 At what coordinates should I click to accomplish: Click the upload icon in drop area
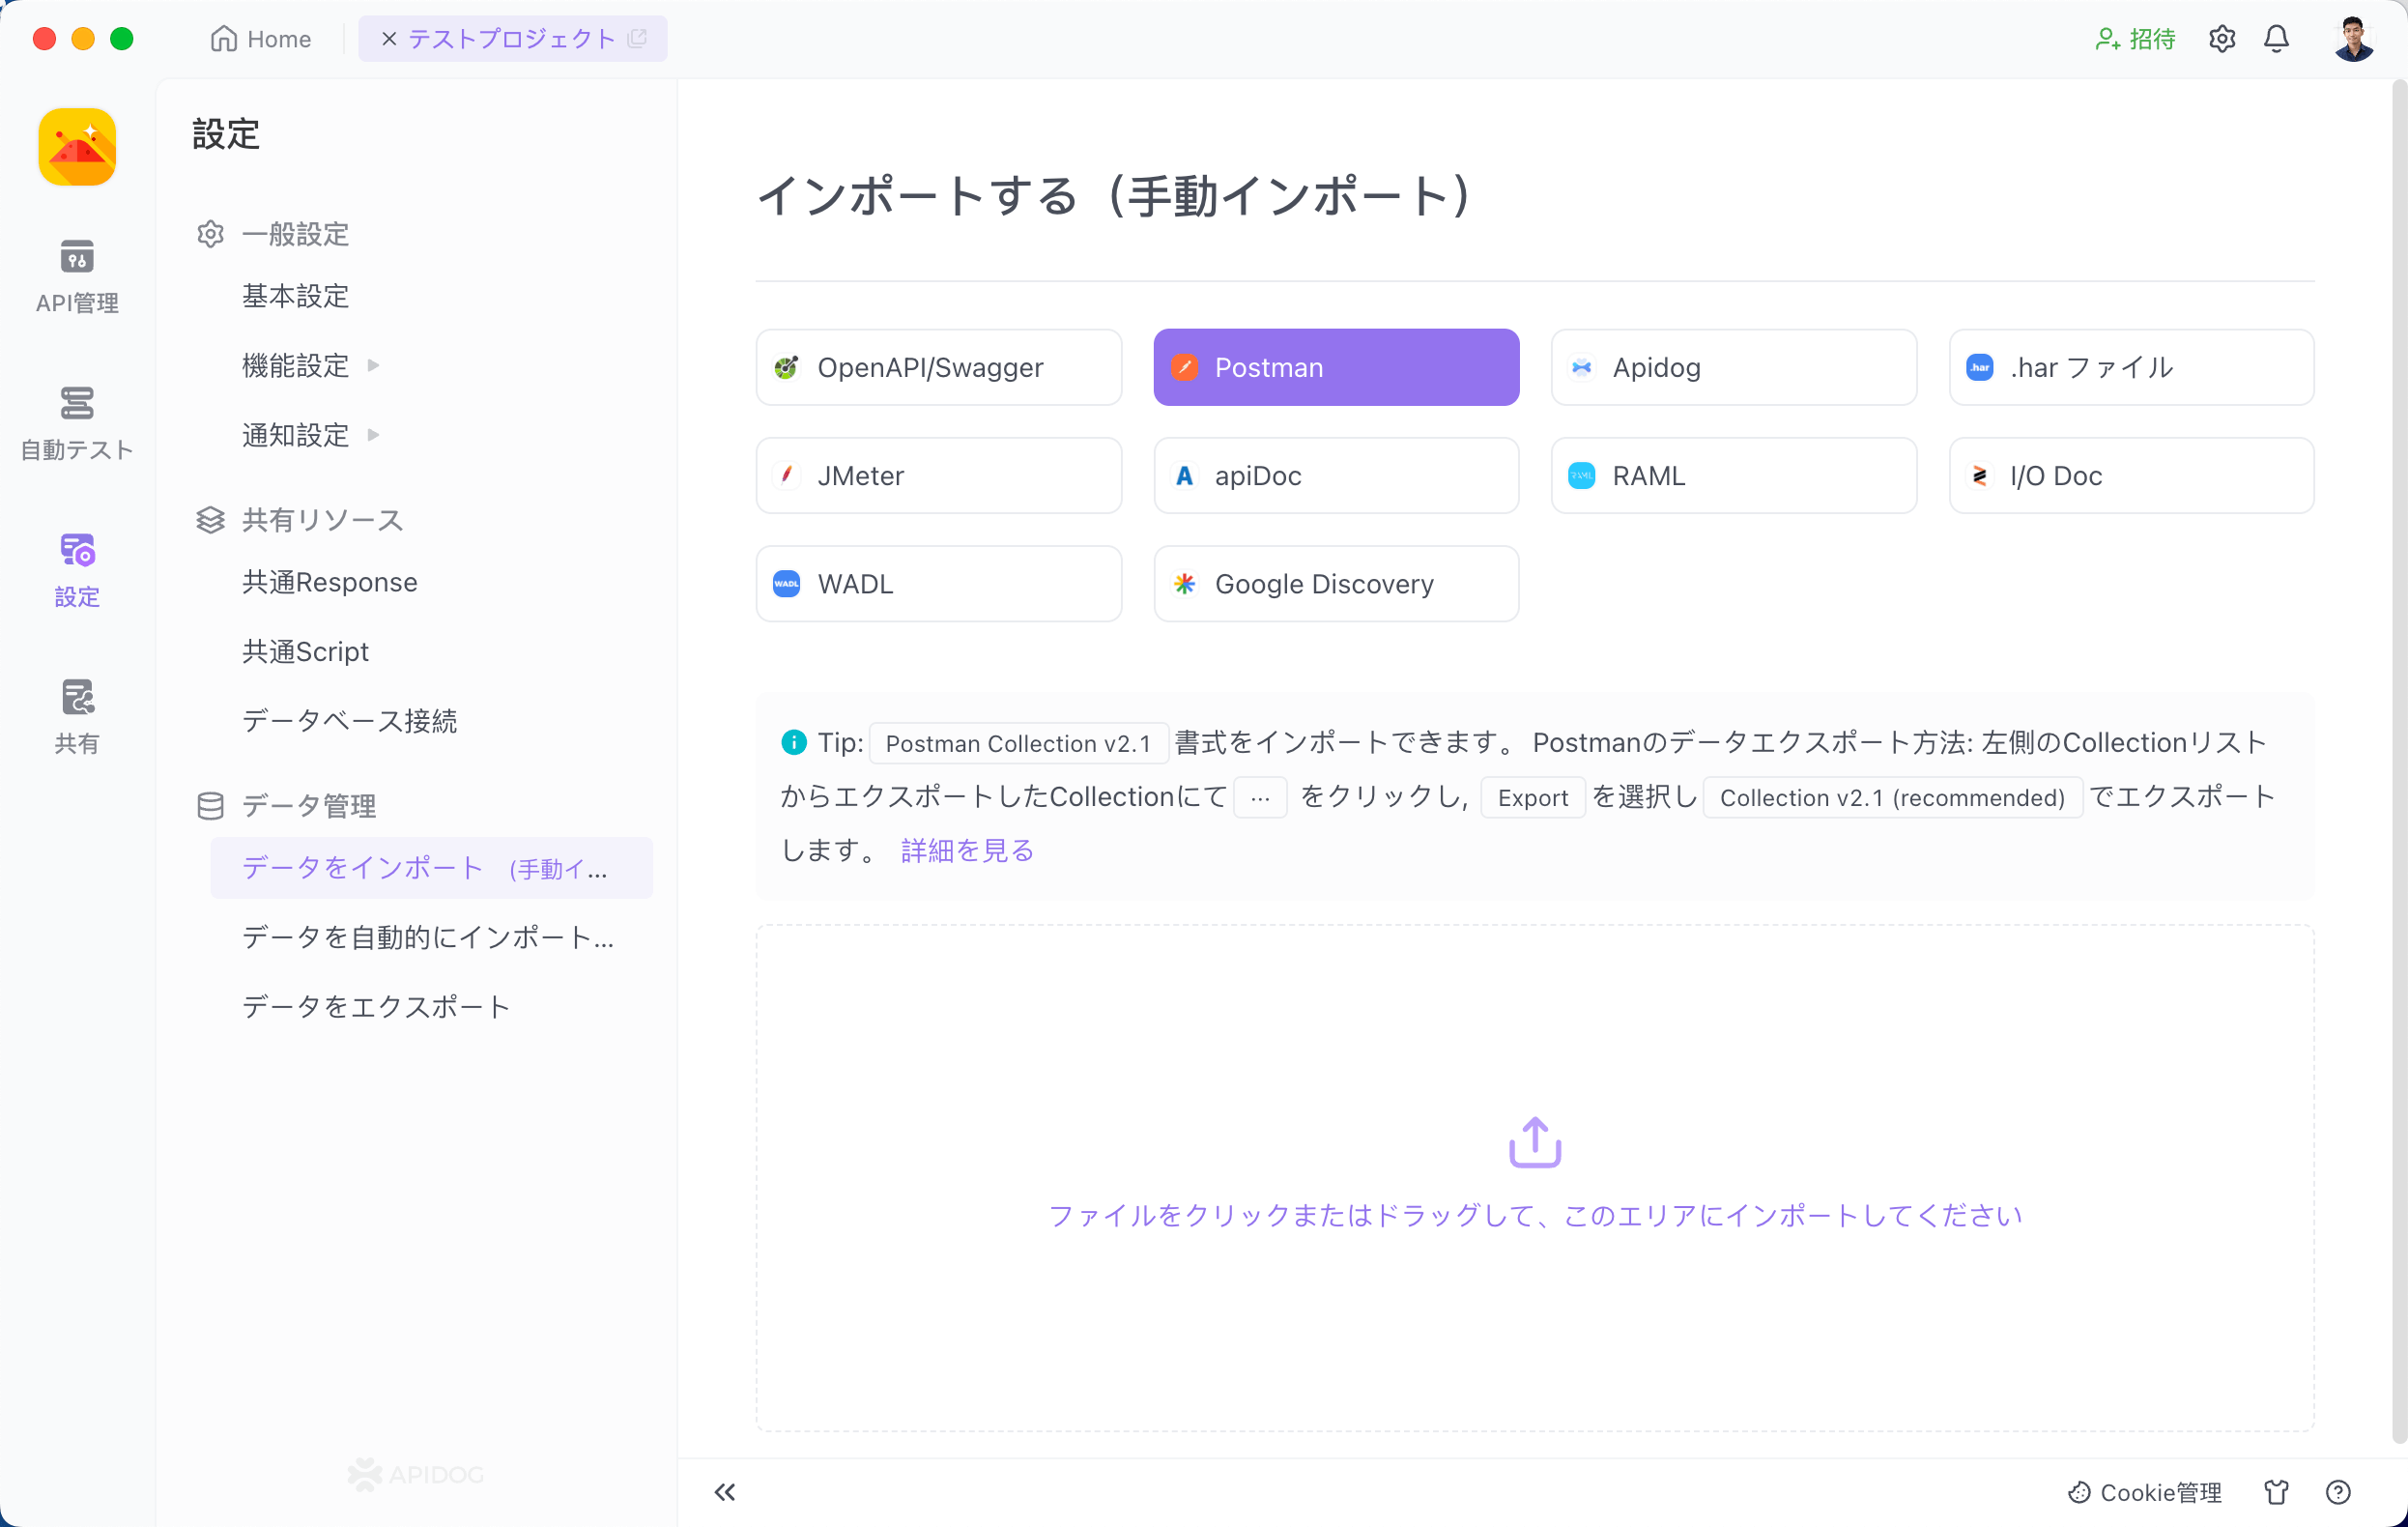point(1534,1141)
